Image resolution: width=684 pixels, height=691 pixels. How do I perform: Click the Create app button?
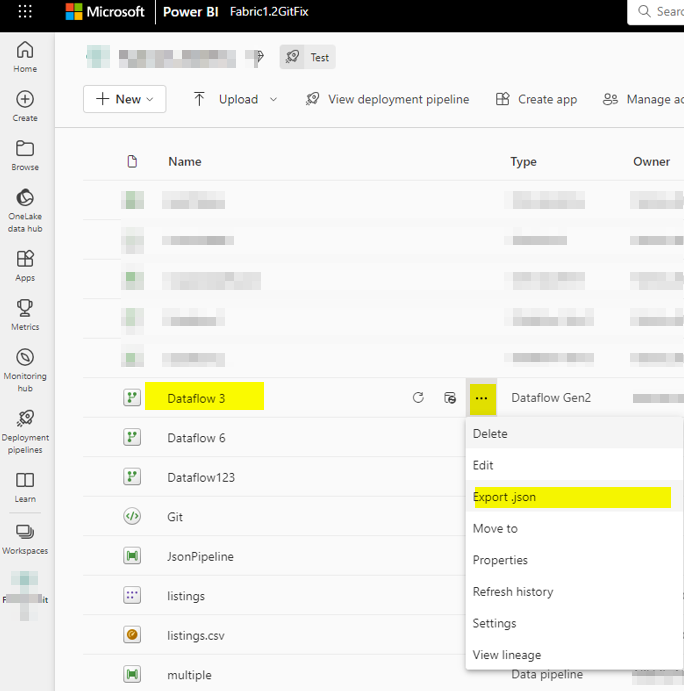click(536, 100)
